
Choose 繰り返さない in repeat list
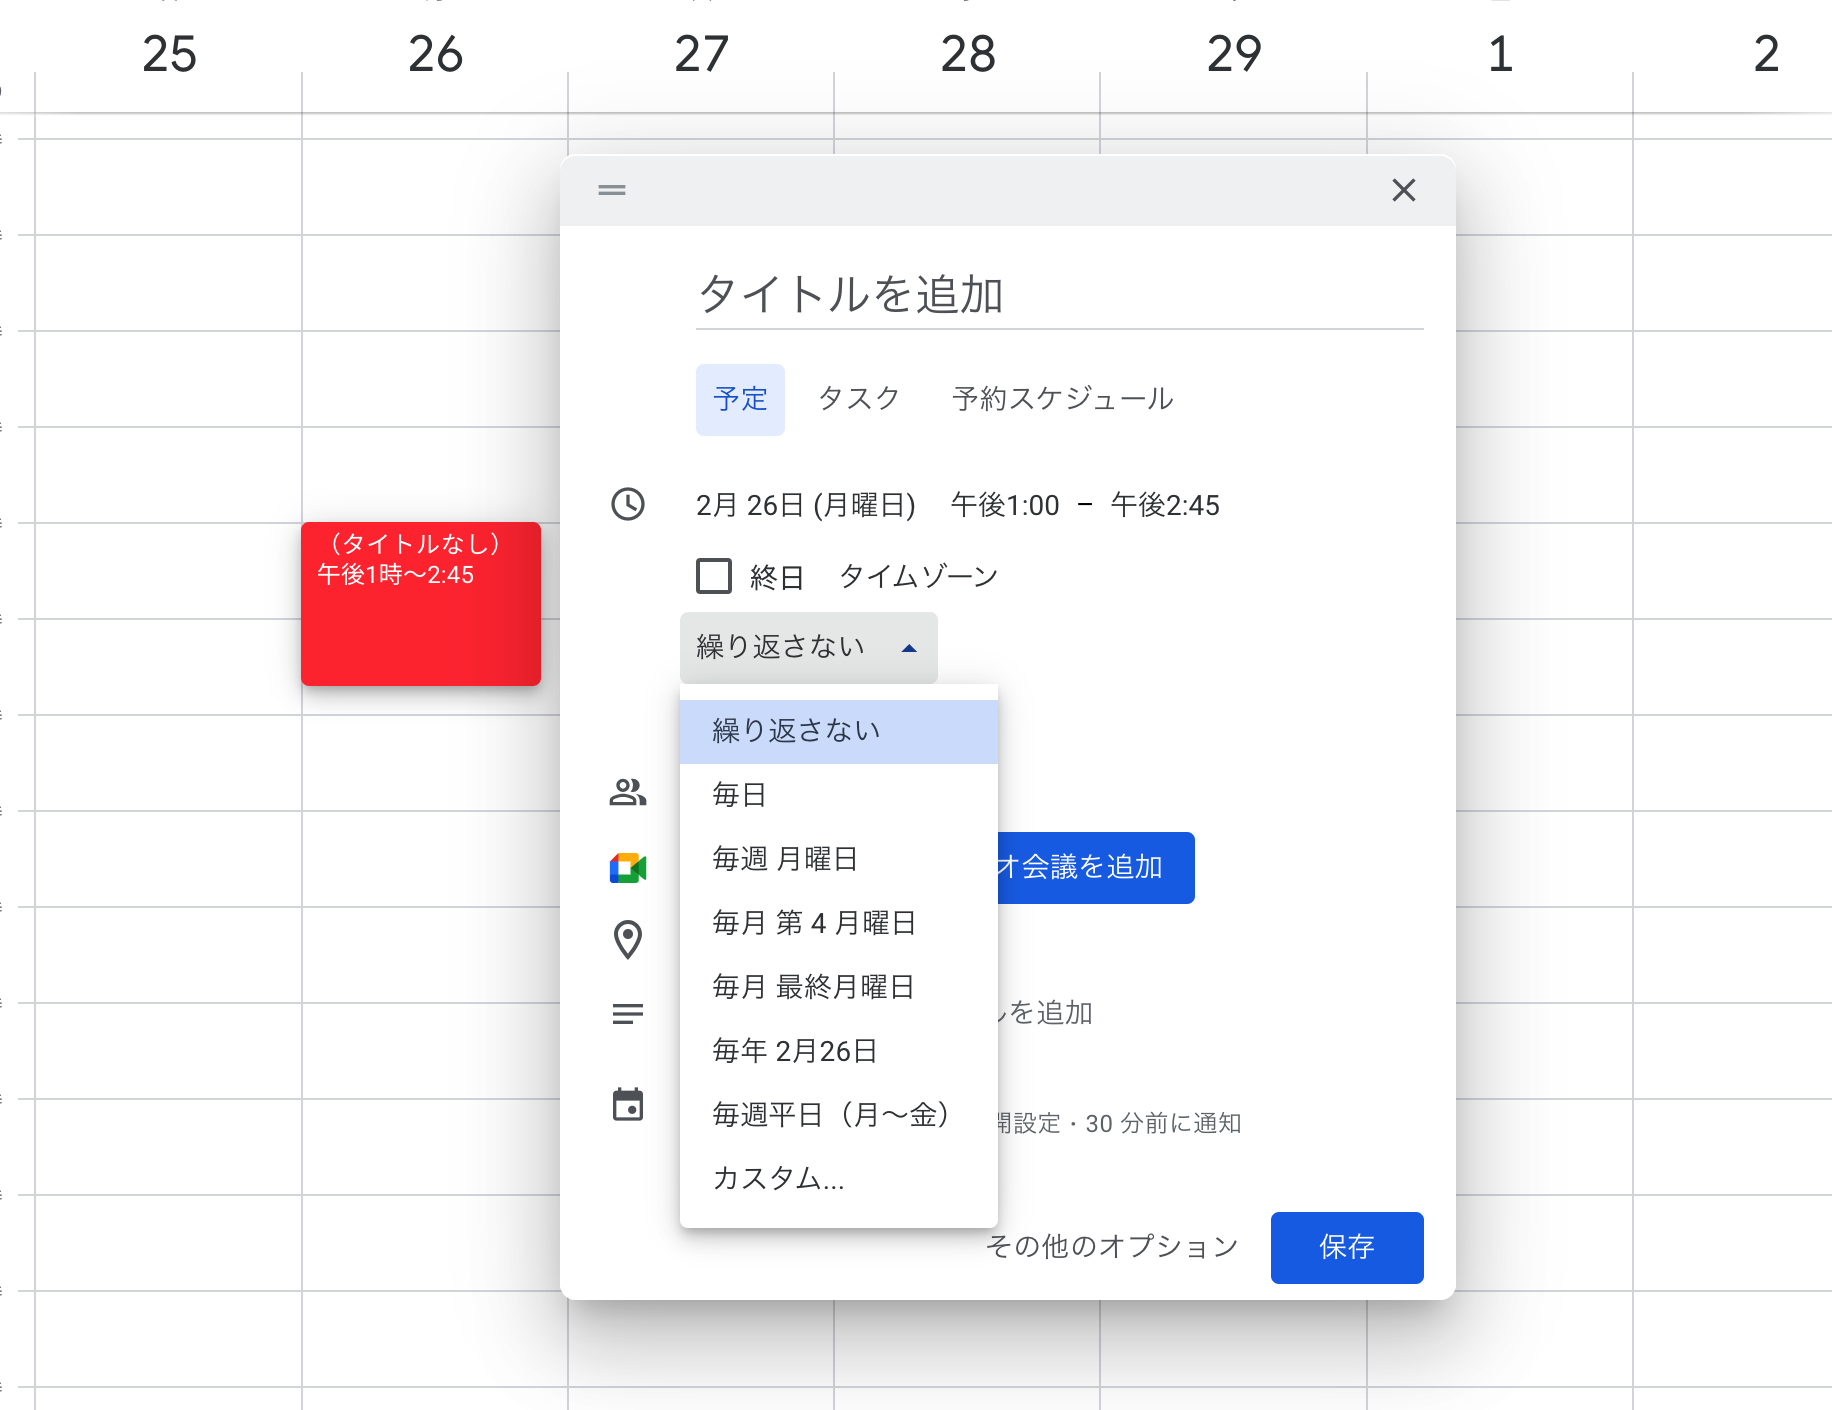pyautogui.click(x=839, y=732)
